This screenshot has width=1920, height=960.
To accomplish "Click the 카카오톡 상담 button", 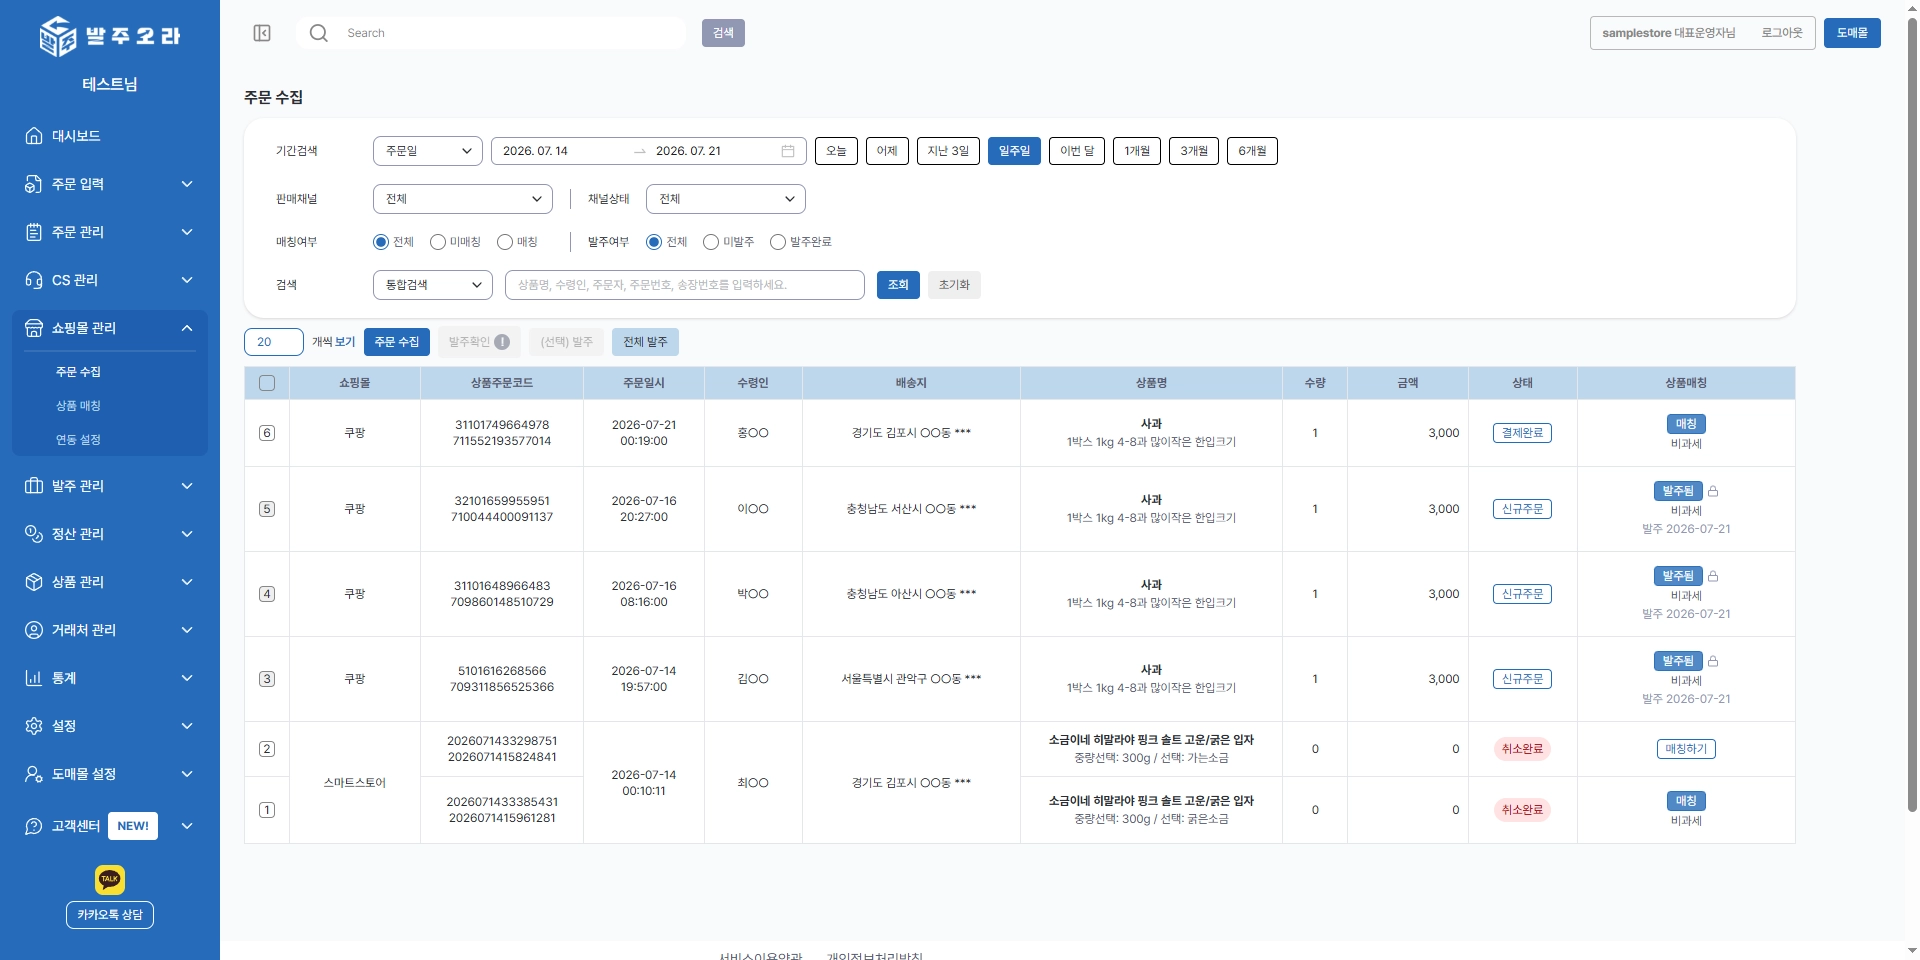I will click(x=110, y=915).
